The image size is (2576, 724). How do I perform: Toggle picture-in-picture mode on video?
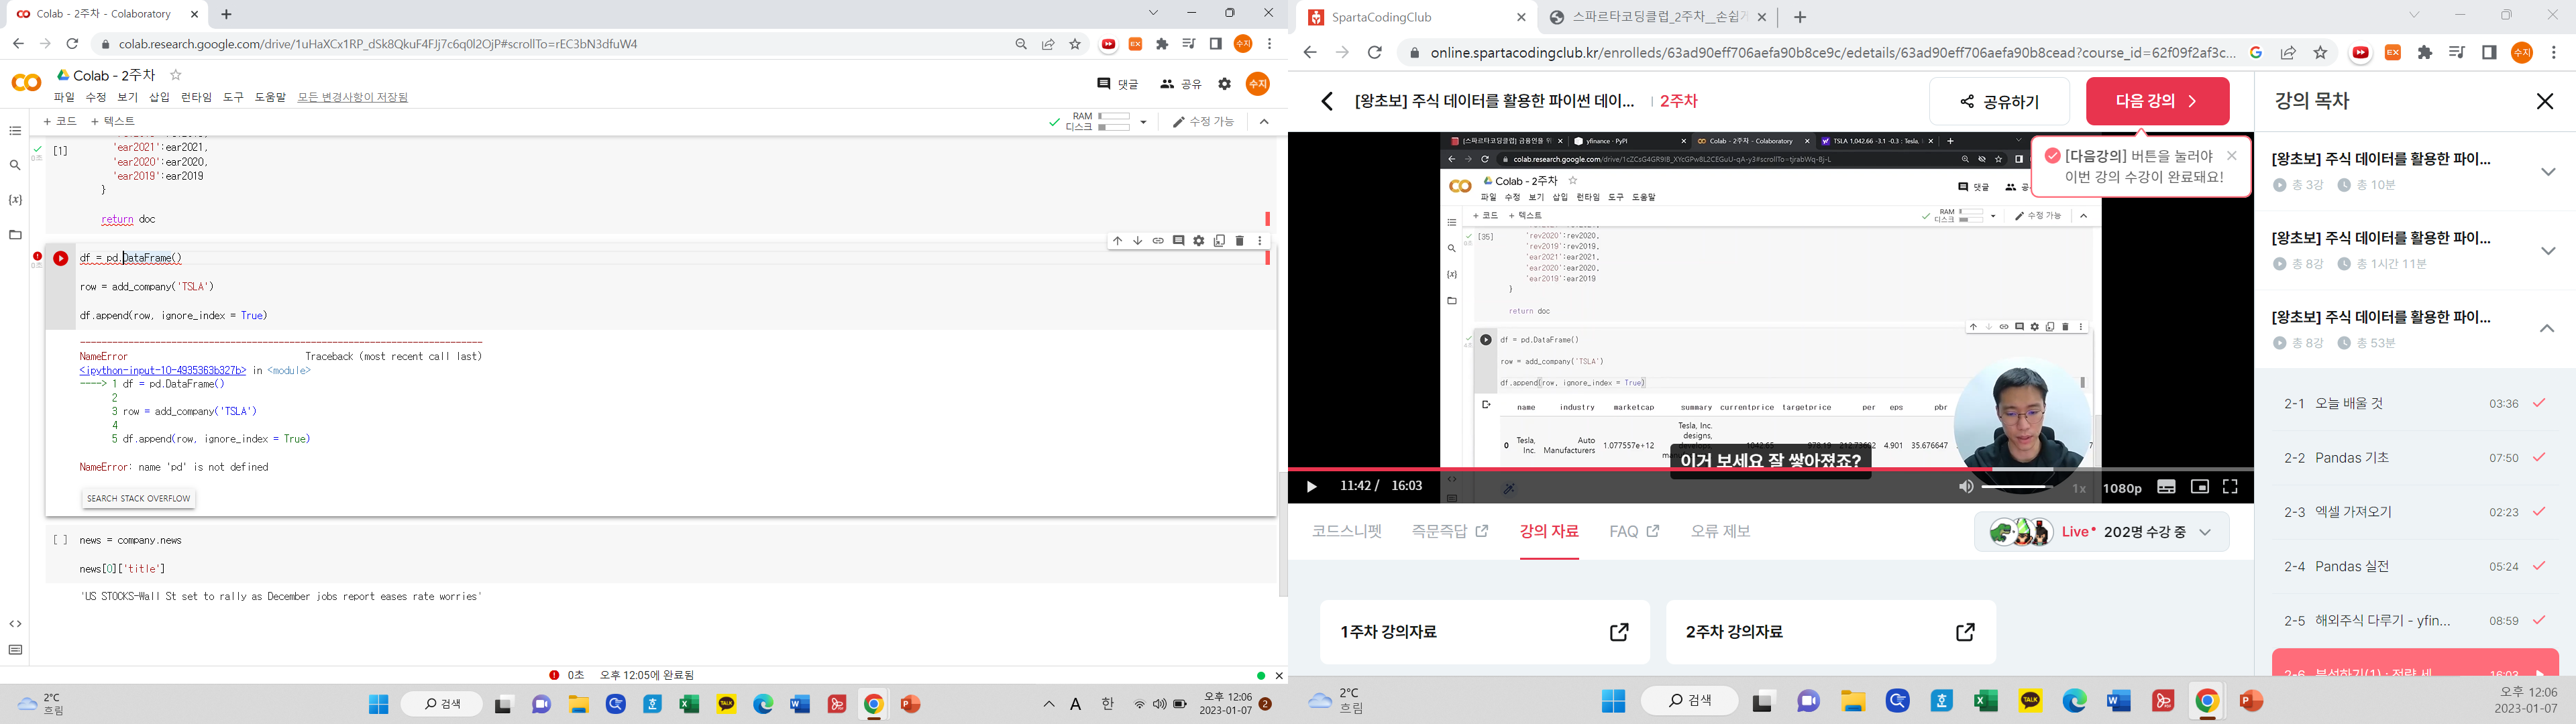click(x=2199, y=487)
